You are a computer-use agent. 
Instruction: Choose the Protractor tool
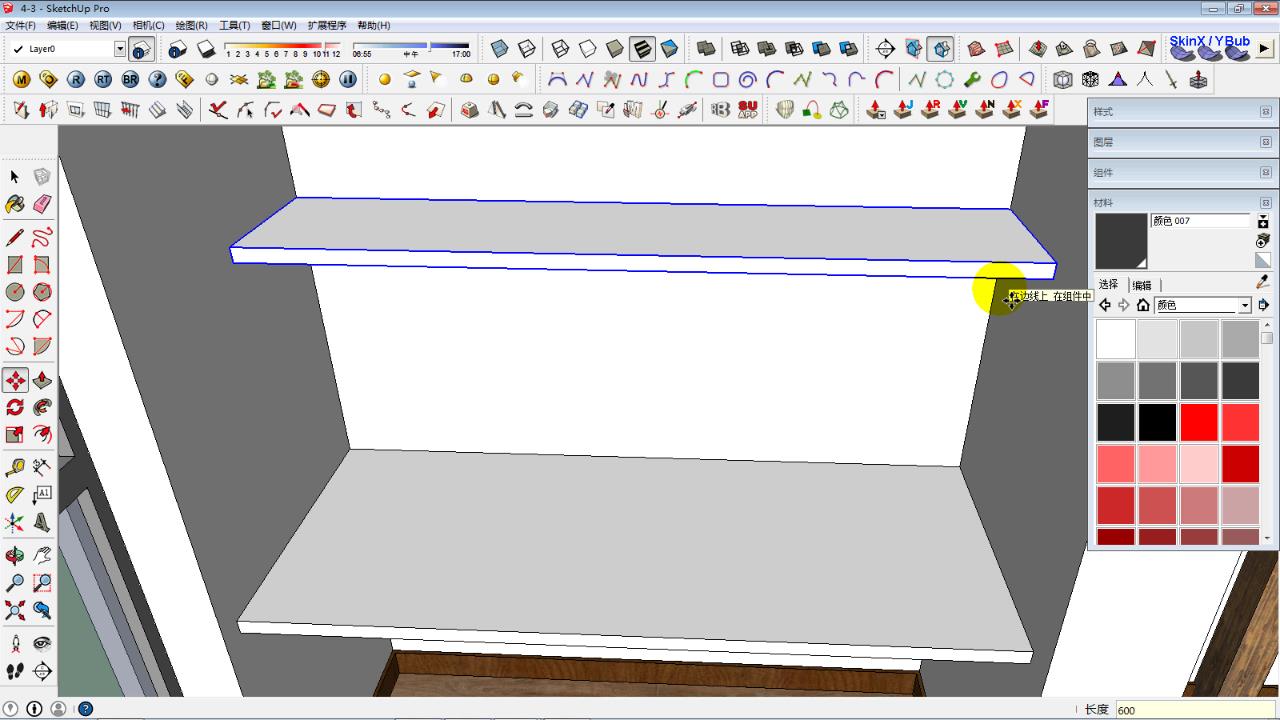point(14,495)
